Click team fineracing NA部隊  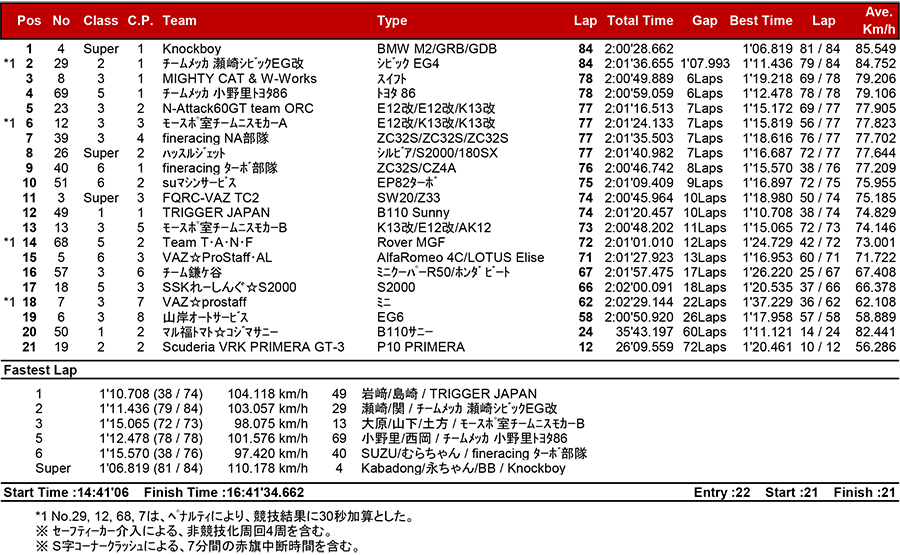[215, 138]
